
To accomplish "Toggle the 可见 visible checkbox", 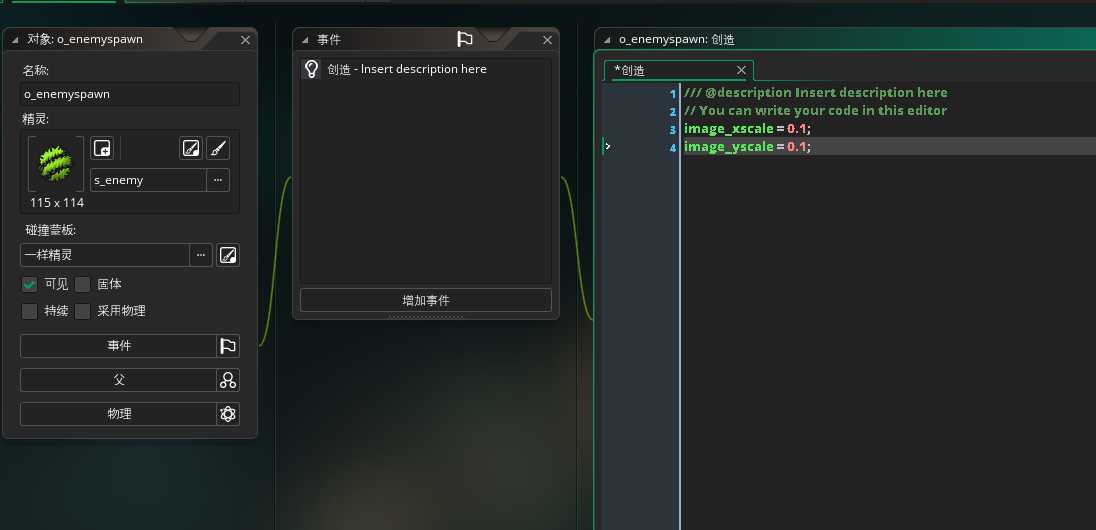I will (29, 284).
